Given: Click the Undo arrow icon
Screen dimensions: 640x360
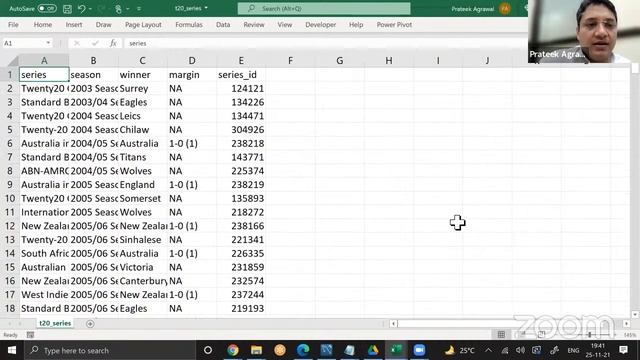Looking at the screenshot, I should pos(82,9).
